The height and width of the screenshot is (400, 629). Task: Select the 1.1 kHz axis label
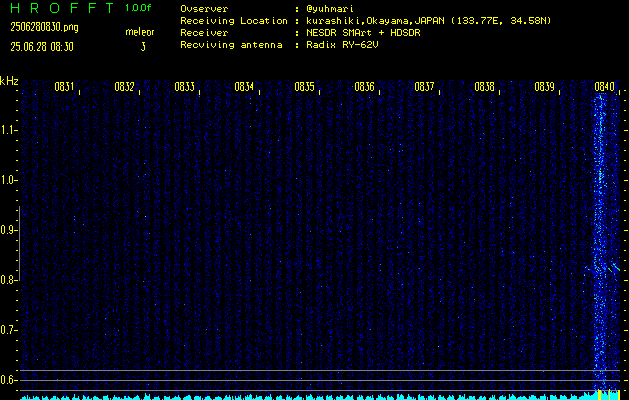pos(8,130)
